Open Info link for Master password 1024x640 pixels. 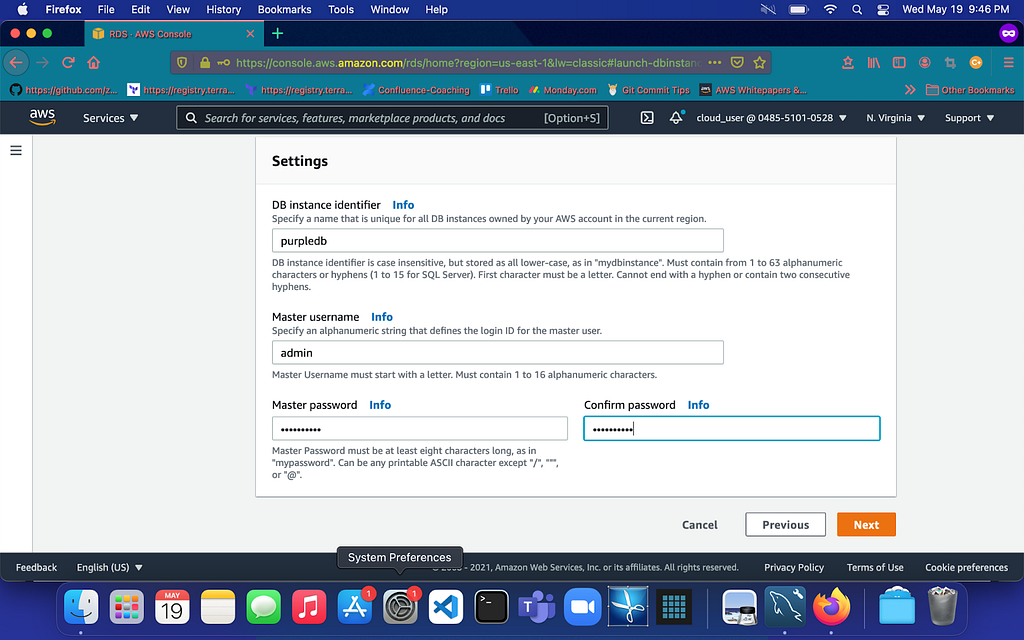click(380, 405)
